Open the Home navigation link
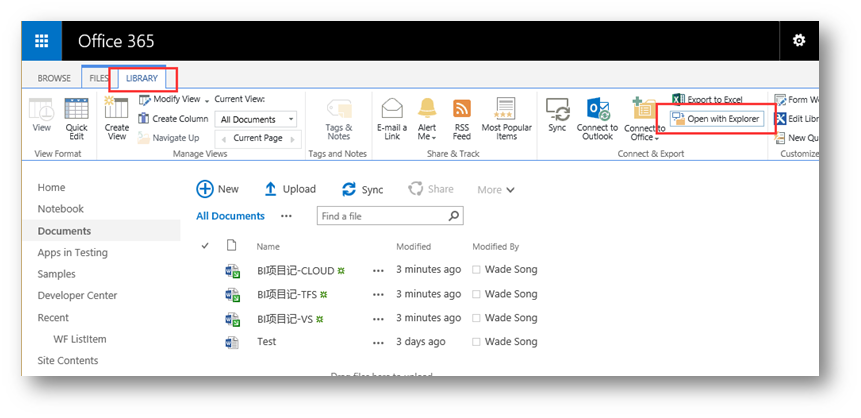 click(52, 187)
